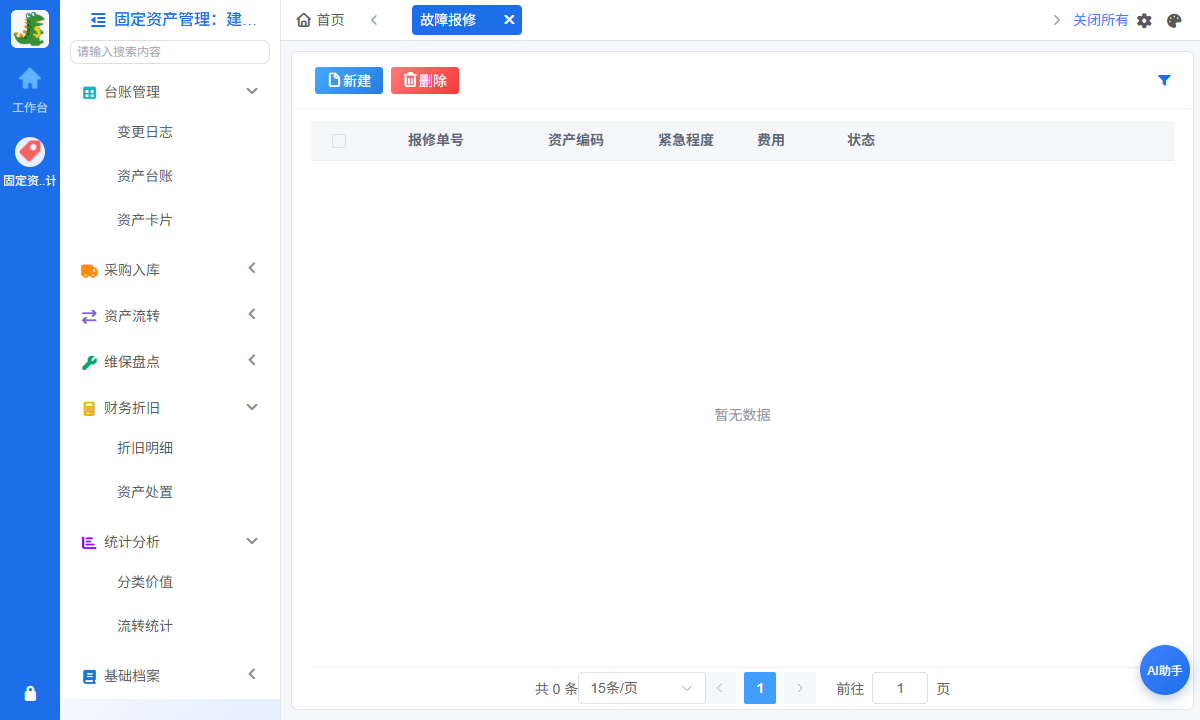
Task: Open the AI助手 floating button
Action: pos(1165,670)
